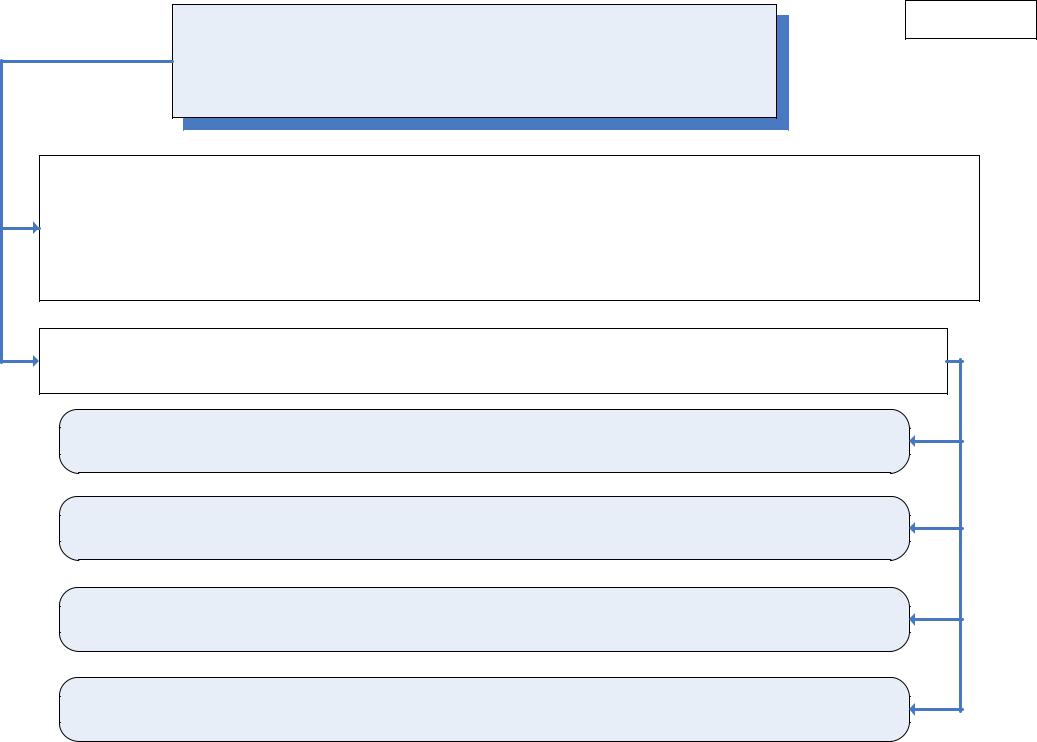1037x742 pixels.
Task: Select the long vertical connector on left side
Action: coord(2,212)
